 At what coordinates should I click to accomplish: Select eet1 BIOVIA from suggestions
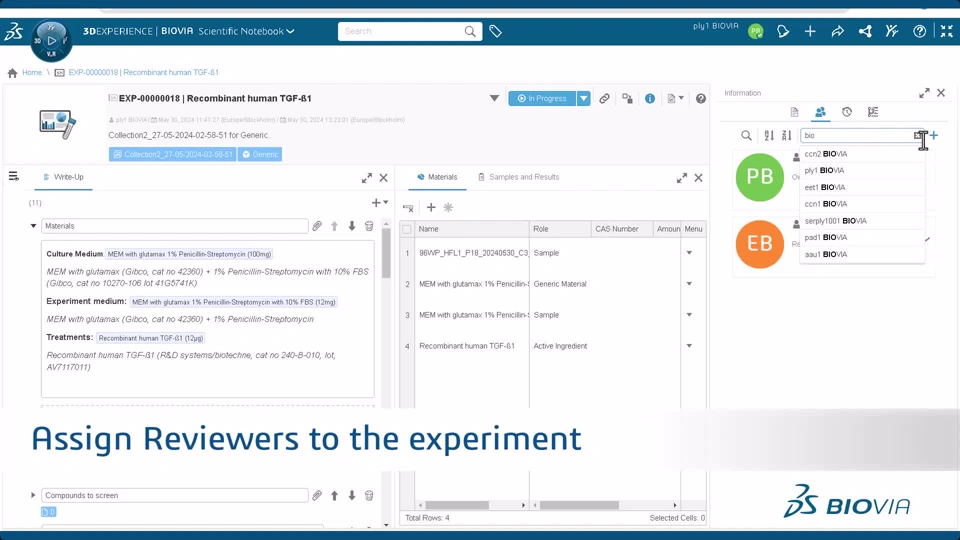coord(862,187)
